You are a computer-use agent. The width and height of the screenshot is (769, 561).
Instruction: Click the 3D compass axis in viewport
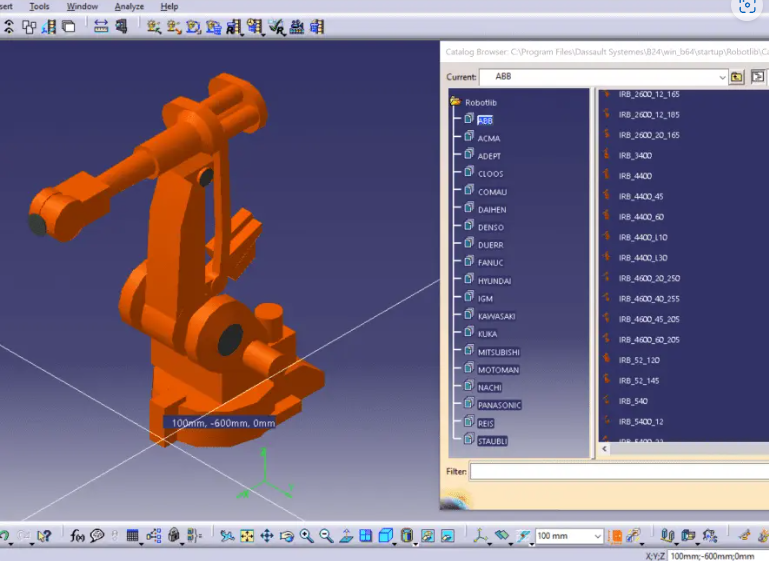pyautogui.click(x=265, y=474)
